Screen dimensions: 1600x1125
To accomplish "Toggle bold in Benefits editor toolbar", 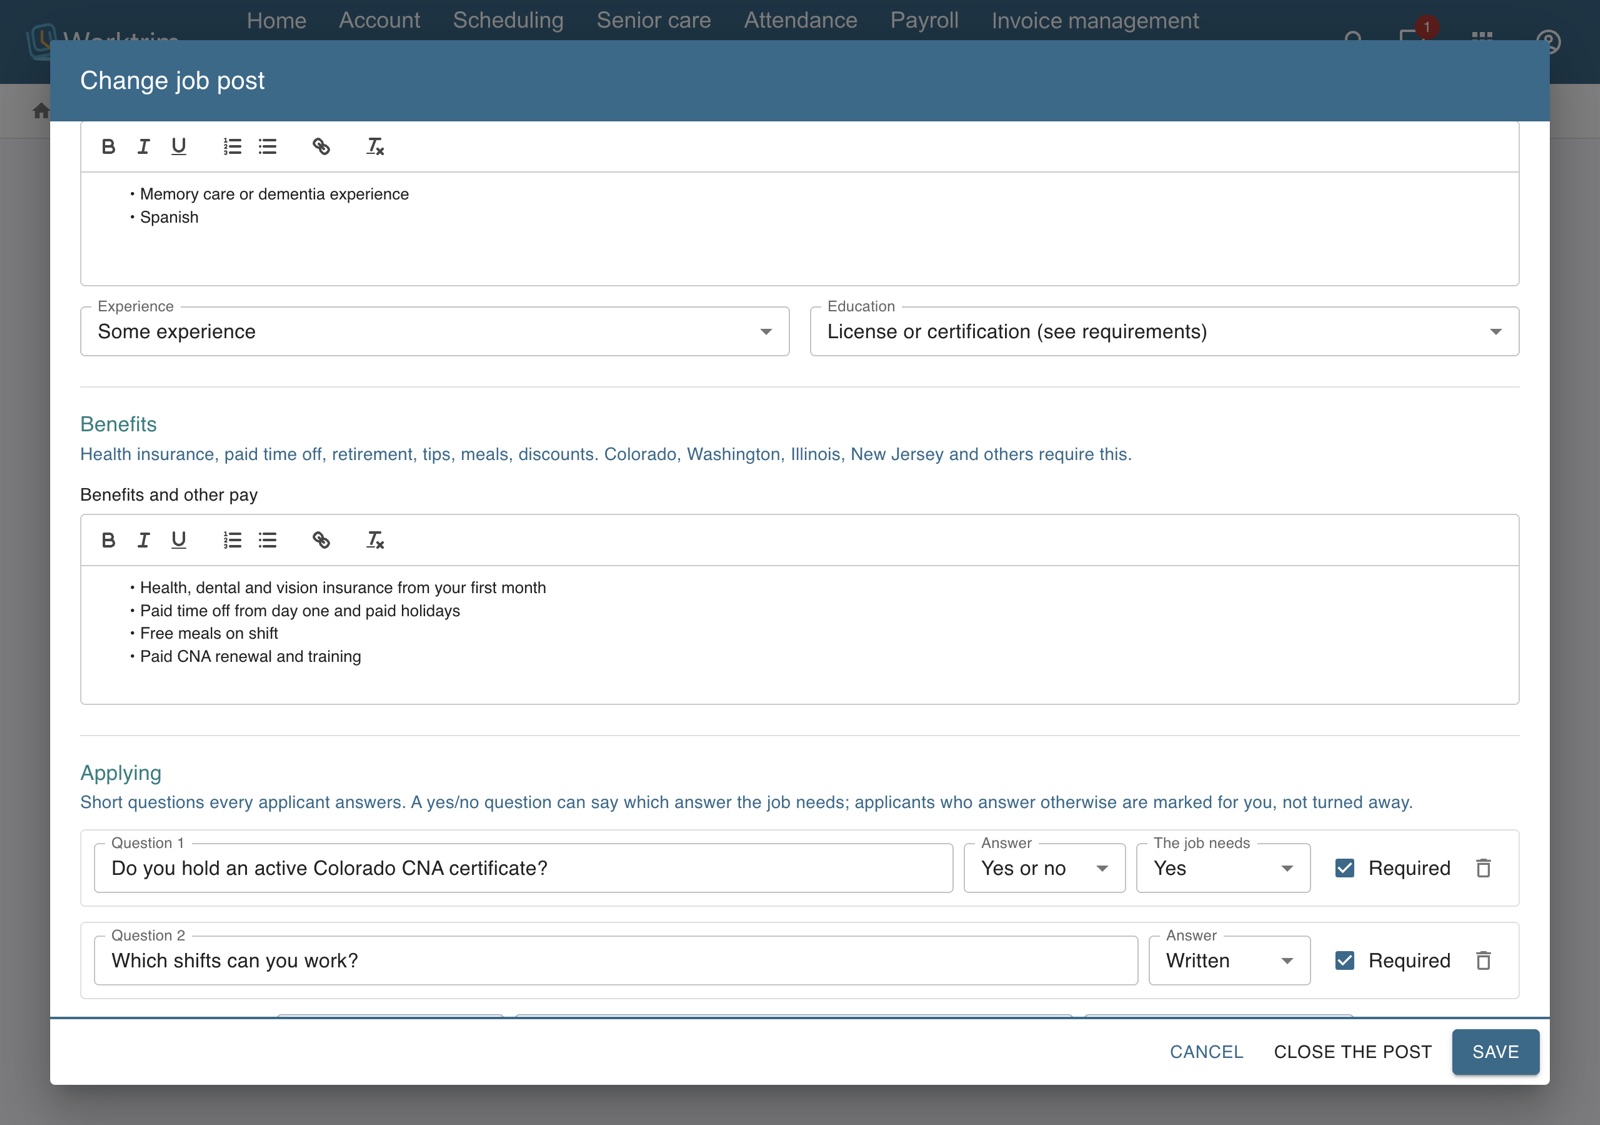I will [x=108, y=540].
